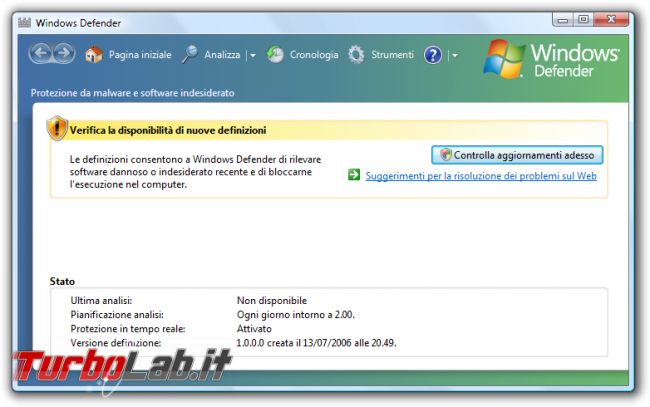
Task: Click the 'Protezione in tempo reale:' label
Action: [128, 329]
